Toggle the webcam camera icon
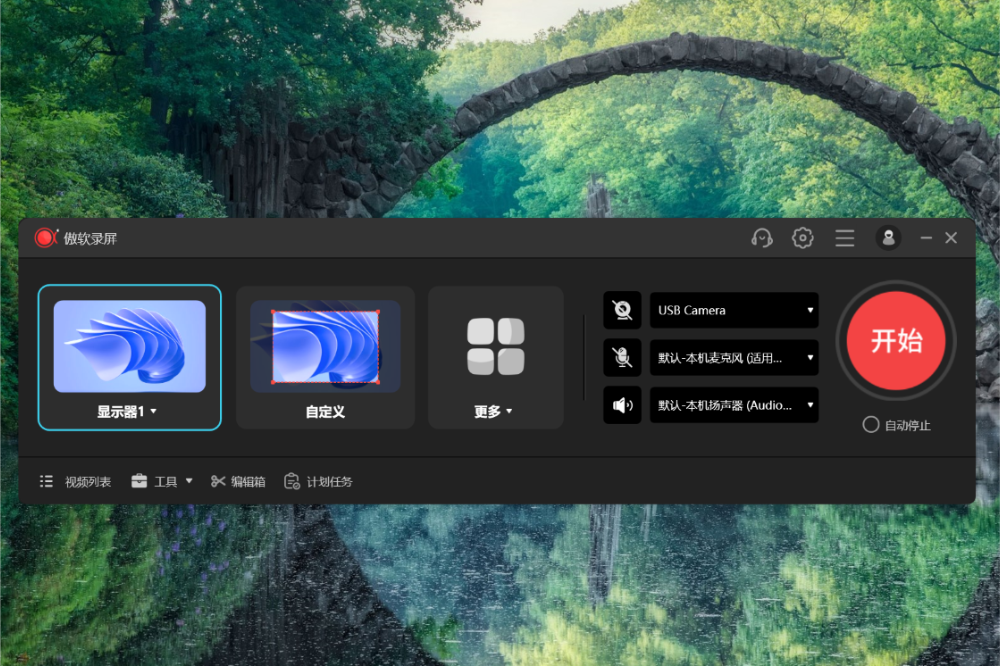The width and height of the screenshot is (1000, 666). tap(622, 310)
